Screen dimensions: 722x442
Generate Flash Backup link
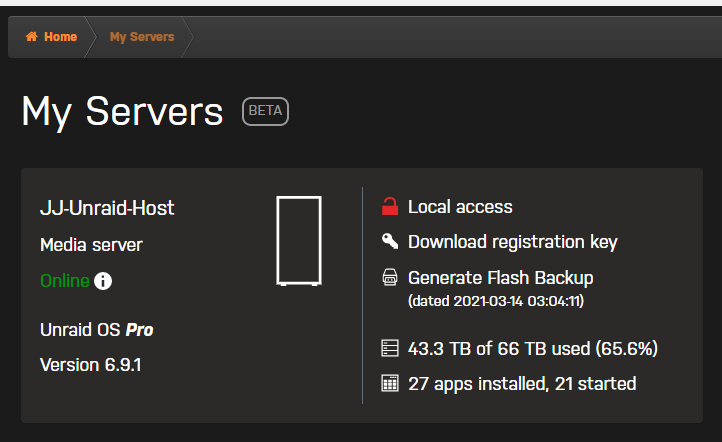point(501,278)
